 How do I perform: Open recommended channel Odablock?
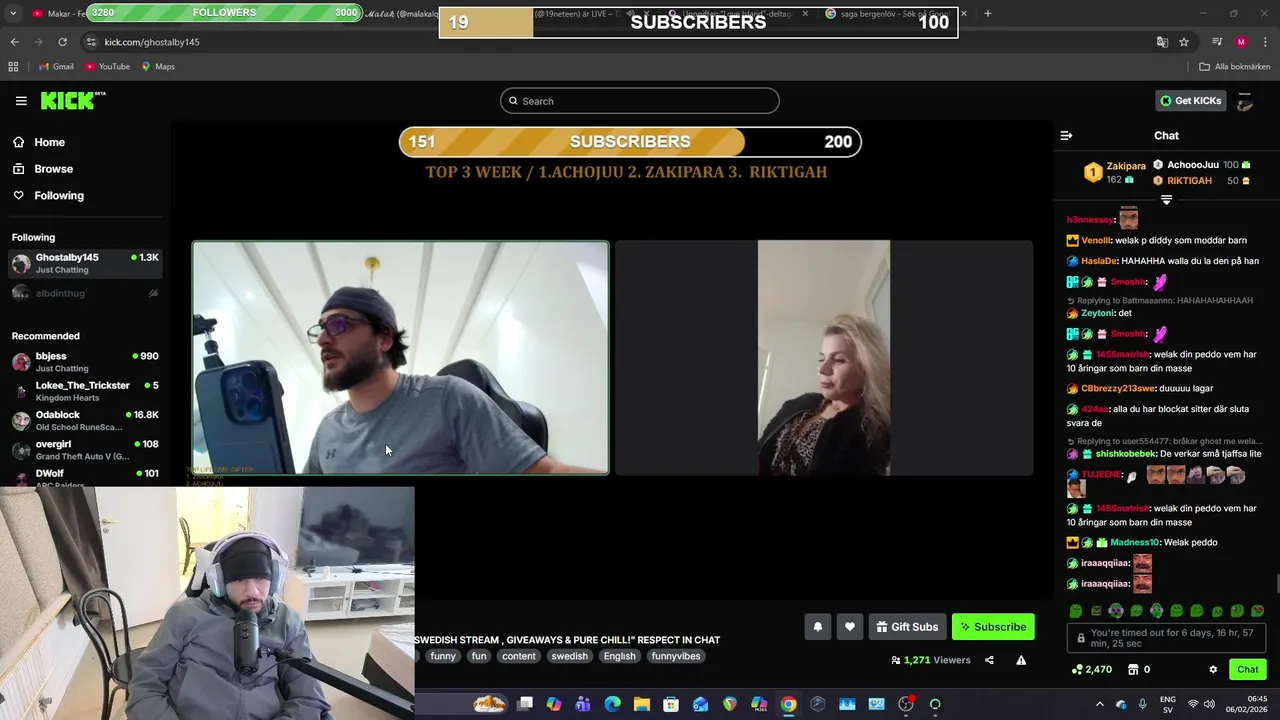85,420
